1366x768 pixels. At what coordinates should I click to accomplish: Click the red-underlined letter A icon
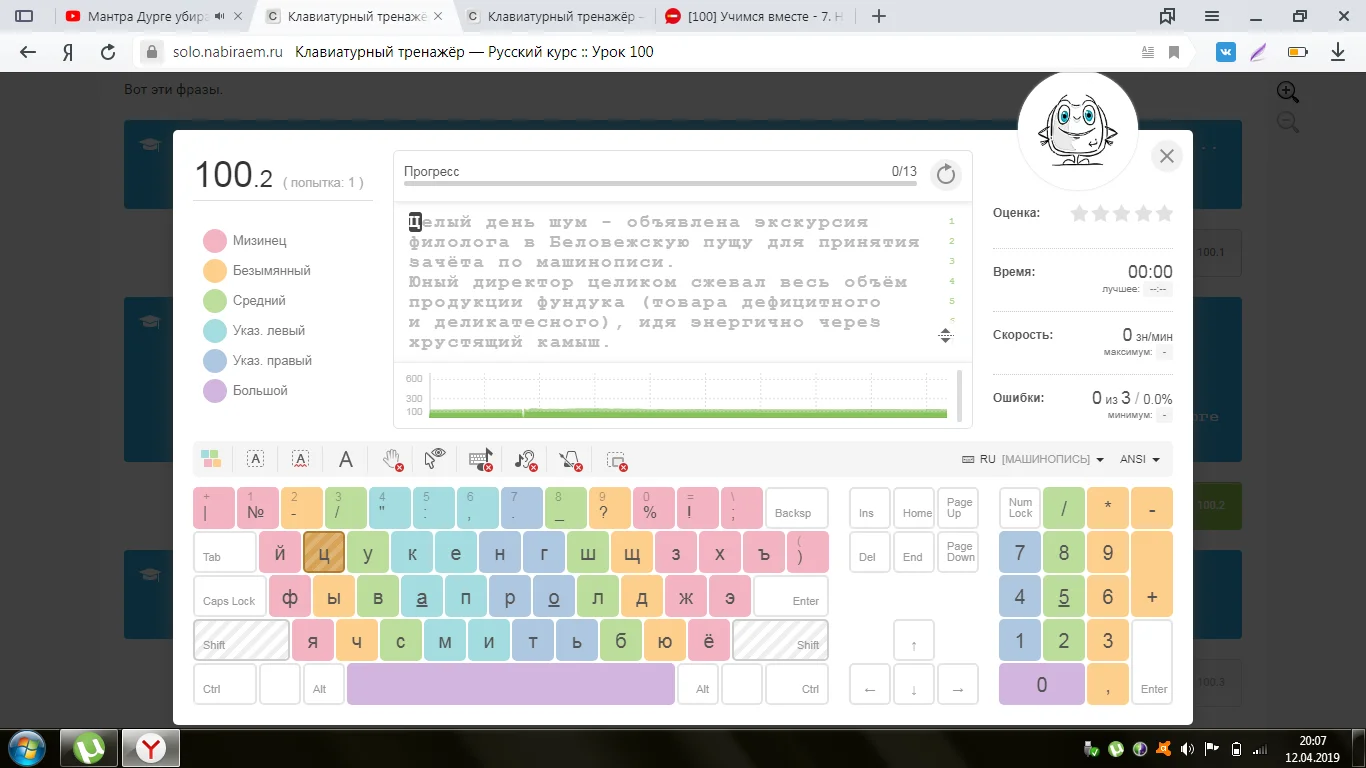point(300,459)
